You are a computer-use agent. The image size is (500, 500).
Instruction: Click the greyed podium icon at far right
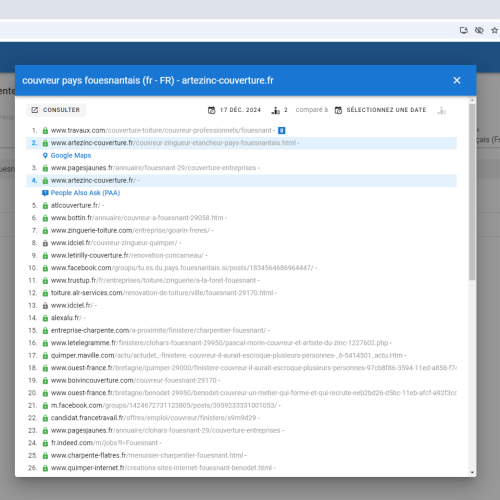[x=442, y=110]
